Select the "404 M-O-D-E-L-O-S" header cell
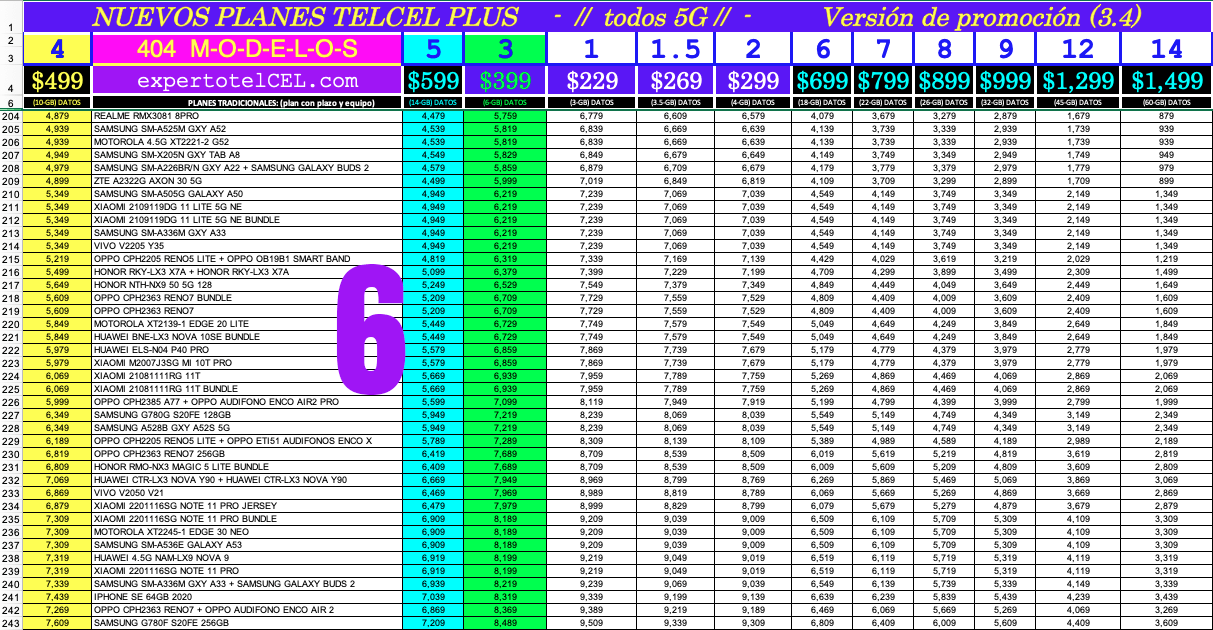 tap(247, 49)
